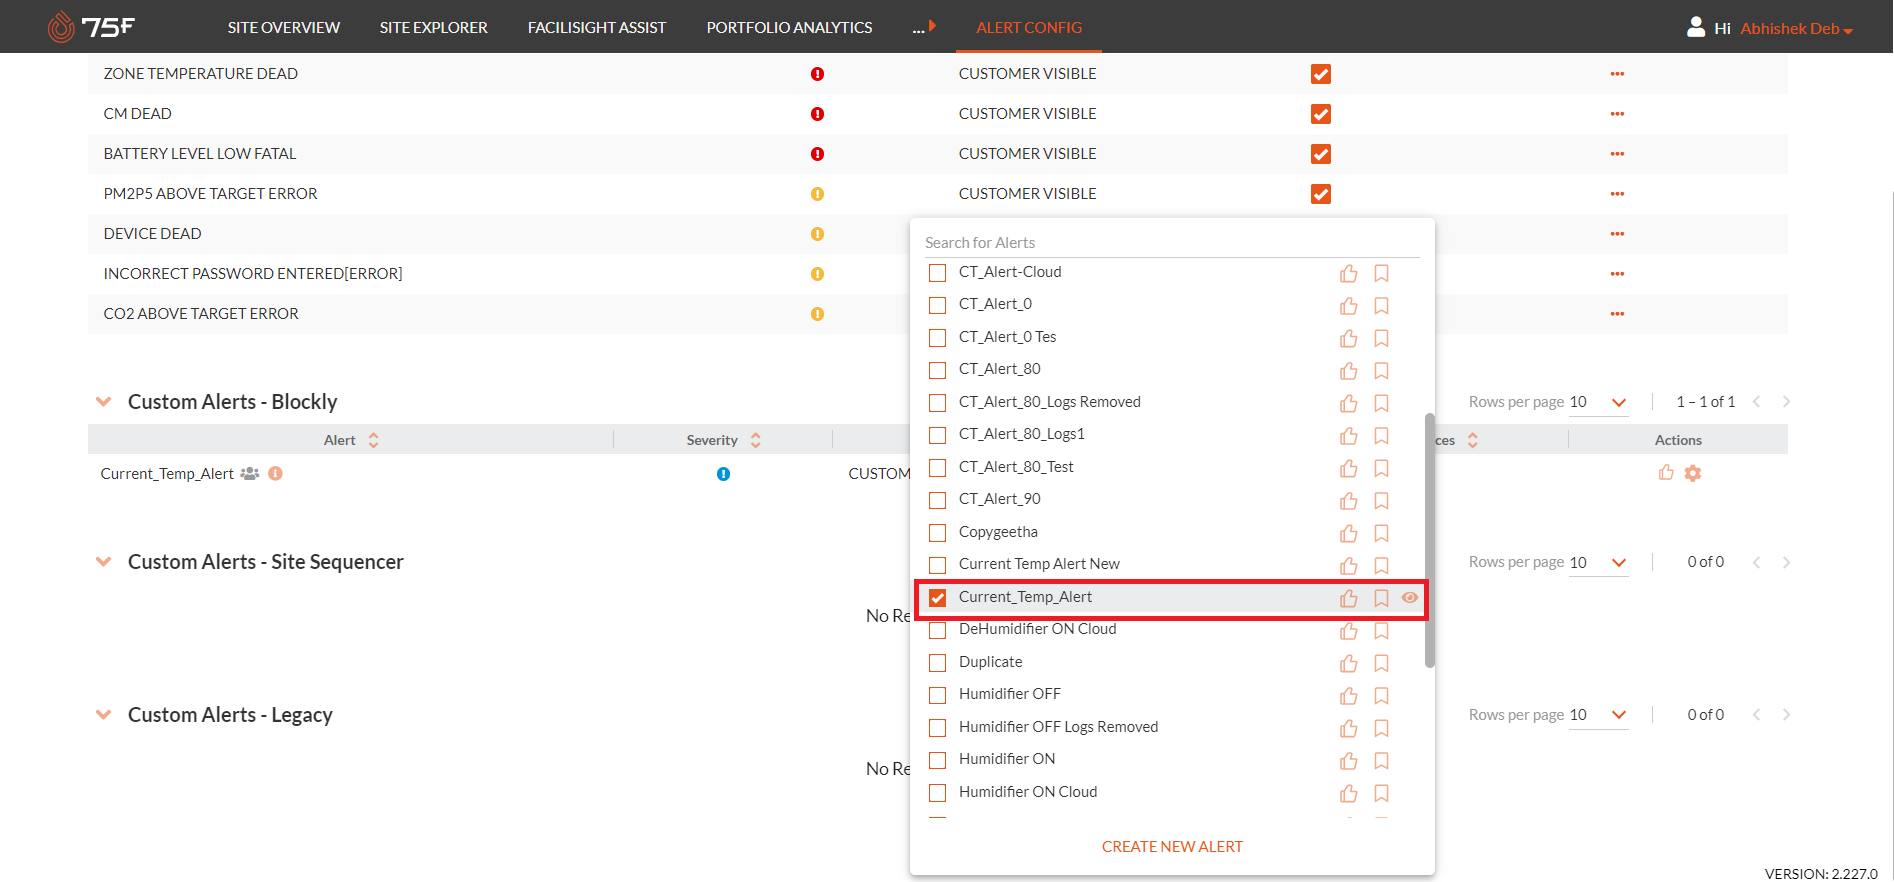
Task: Collapse the Custom Alerts - Site Sequencer section
Action: click(x=103, y=562)
